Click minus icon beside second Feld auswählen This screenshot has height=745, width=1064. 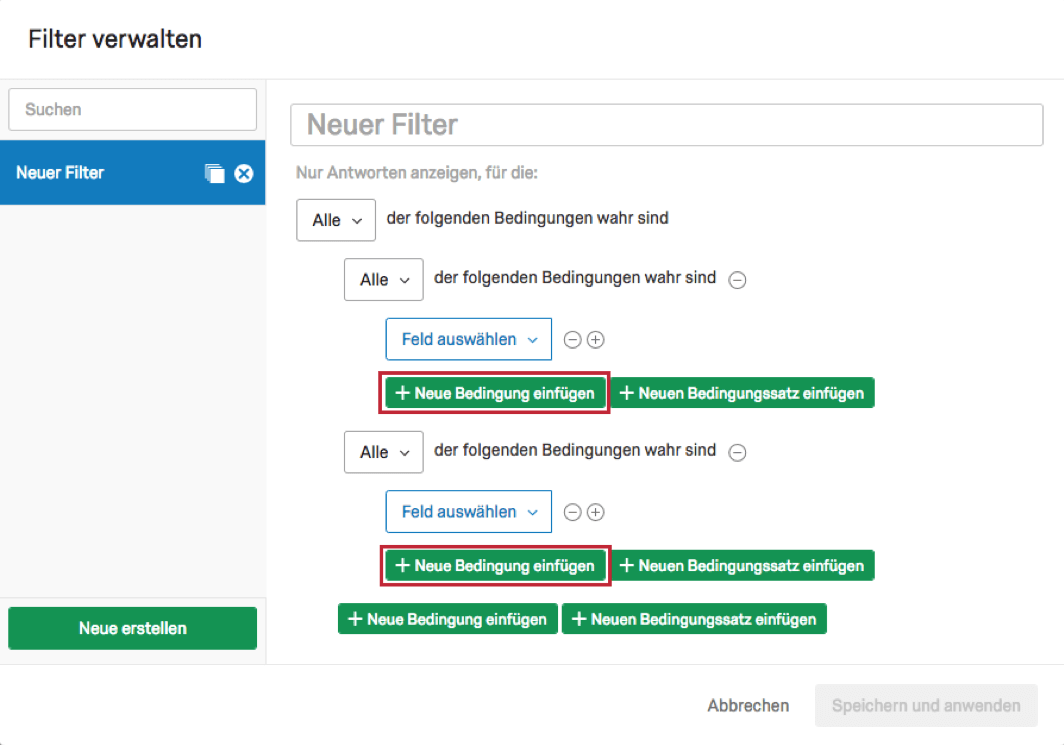pos(573,512)
